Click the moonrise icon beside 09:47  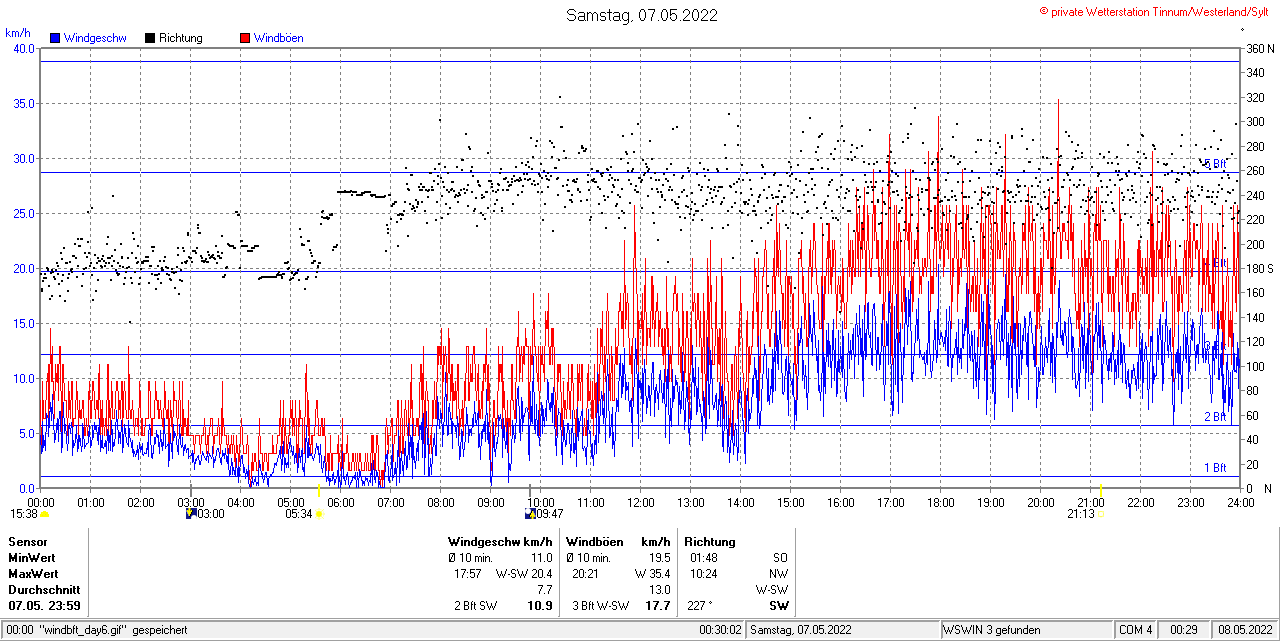tap(530, 514)
